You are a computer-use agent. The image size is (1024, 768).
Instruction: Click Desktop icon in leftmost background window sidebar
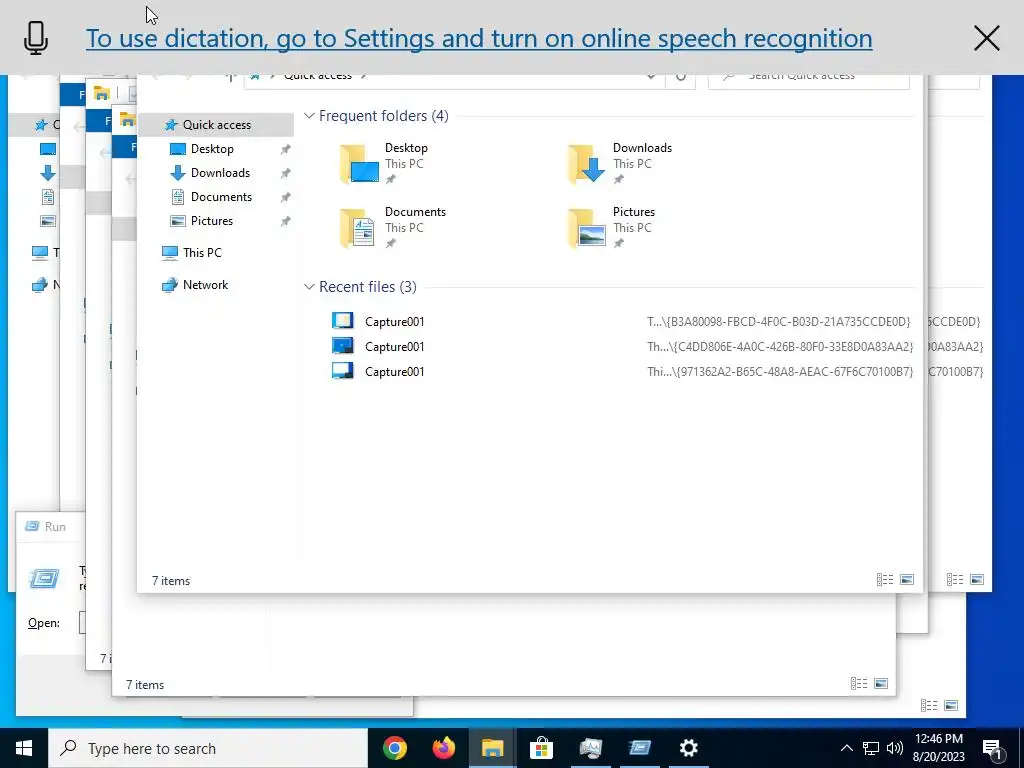(x=48, y=149)
